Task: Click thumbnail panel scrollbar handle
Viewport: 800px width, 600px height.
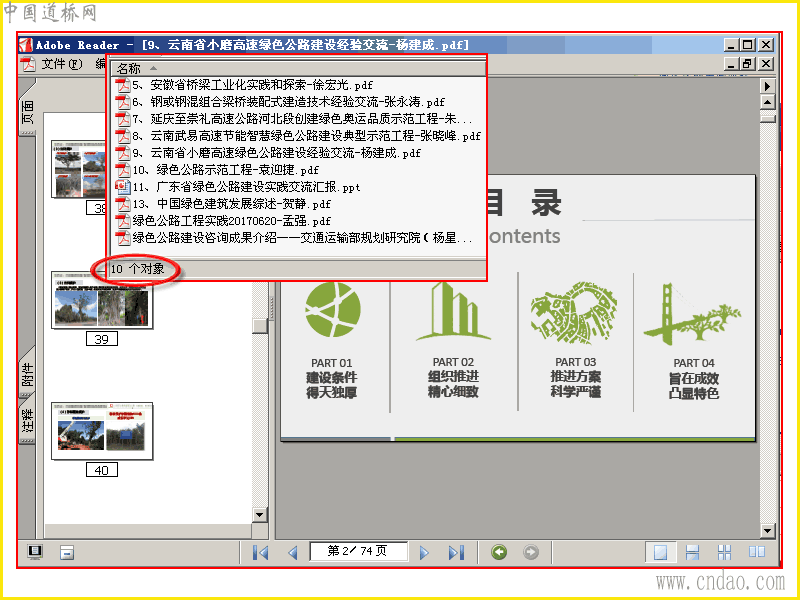Action: [x=260, y=326]
